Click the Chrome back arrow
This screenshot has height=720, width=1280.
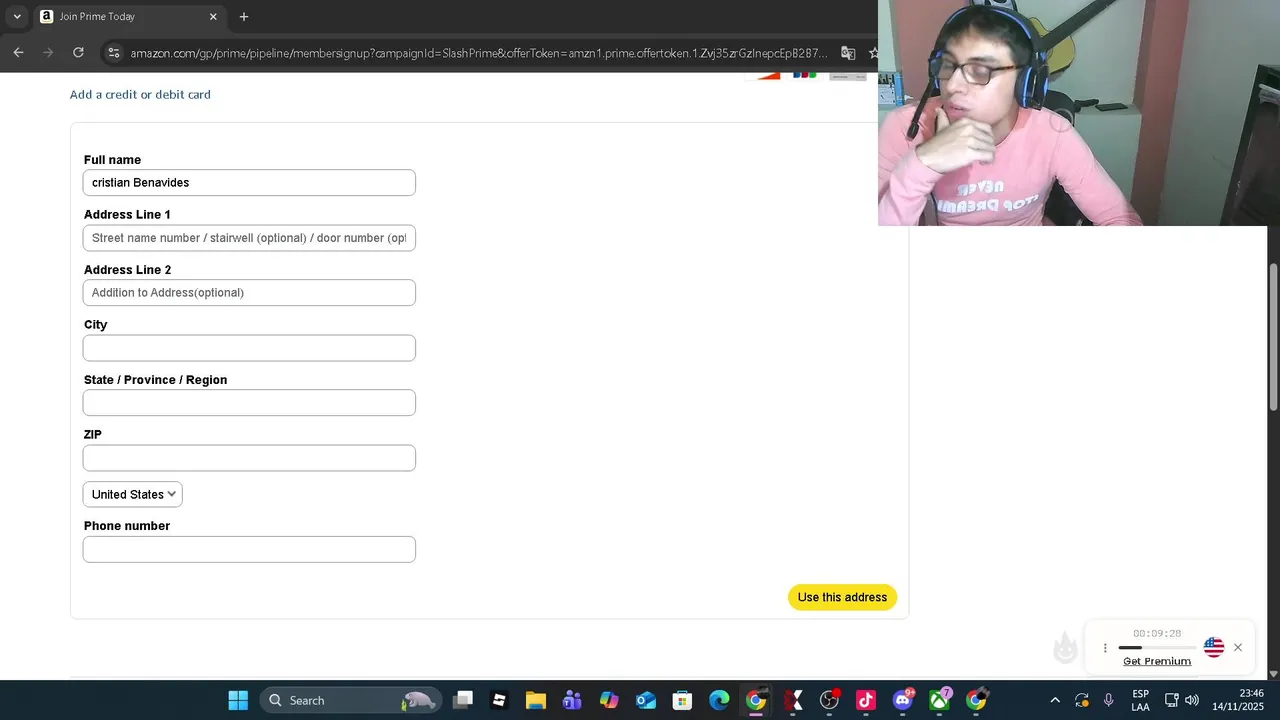pos(18,52)
